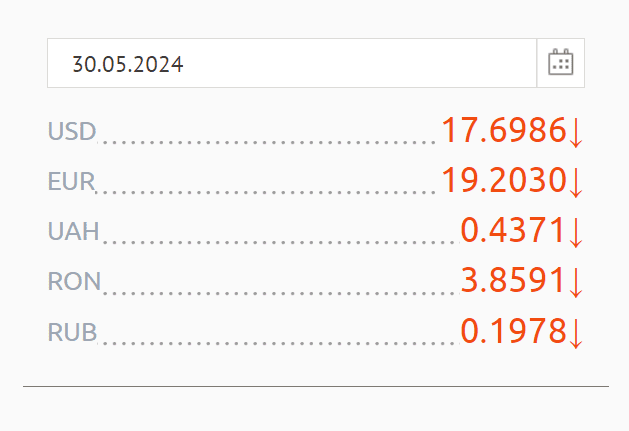
Task: Choose the RUB currency label
Action: pyautogui.click(x=72, y=331)
